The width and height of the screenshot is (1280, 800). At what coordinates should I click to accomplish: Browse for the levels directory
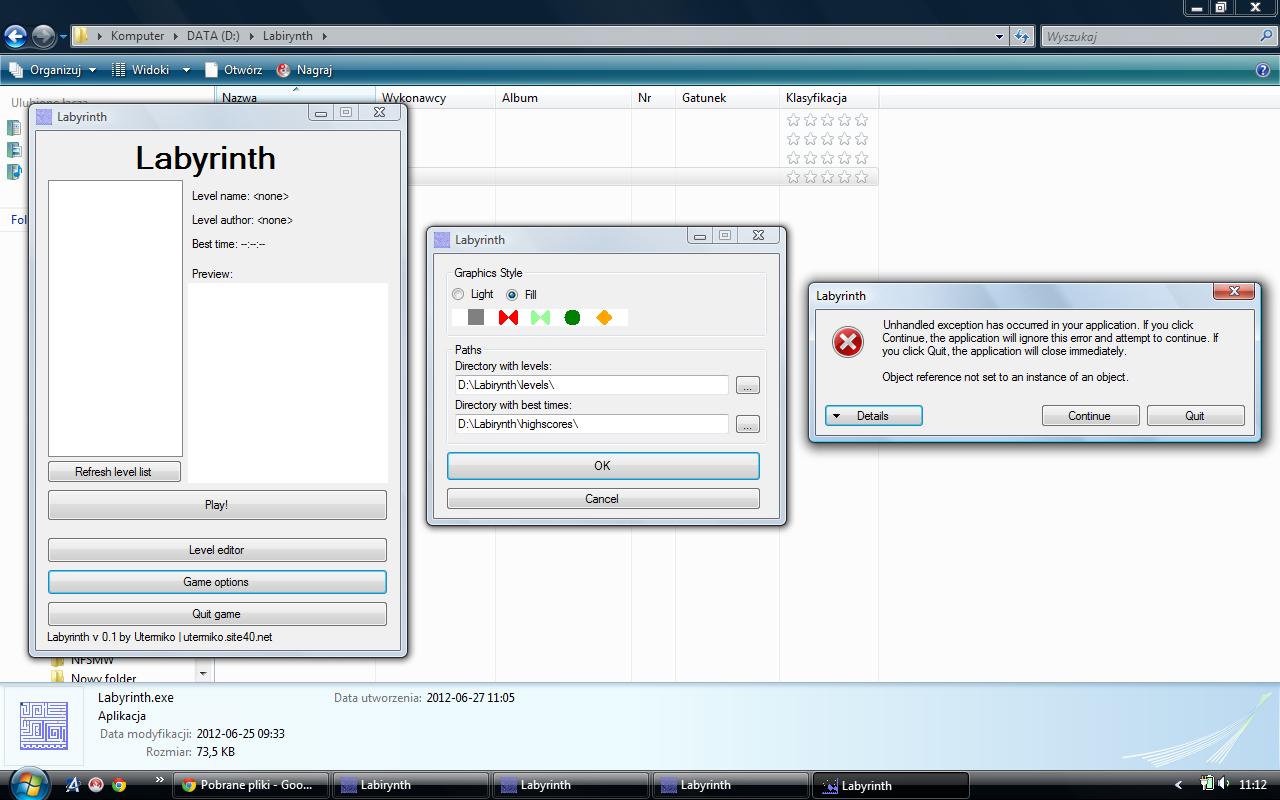tap(747, 385)
